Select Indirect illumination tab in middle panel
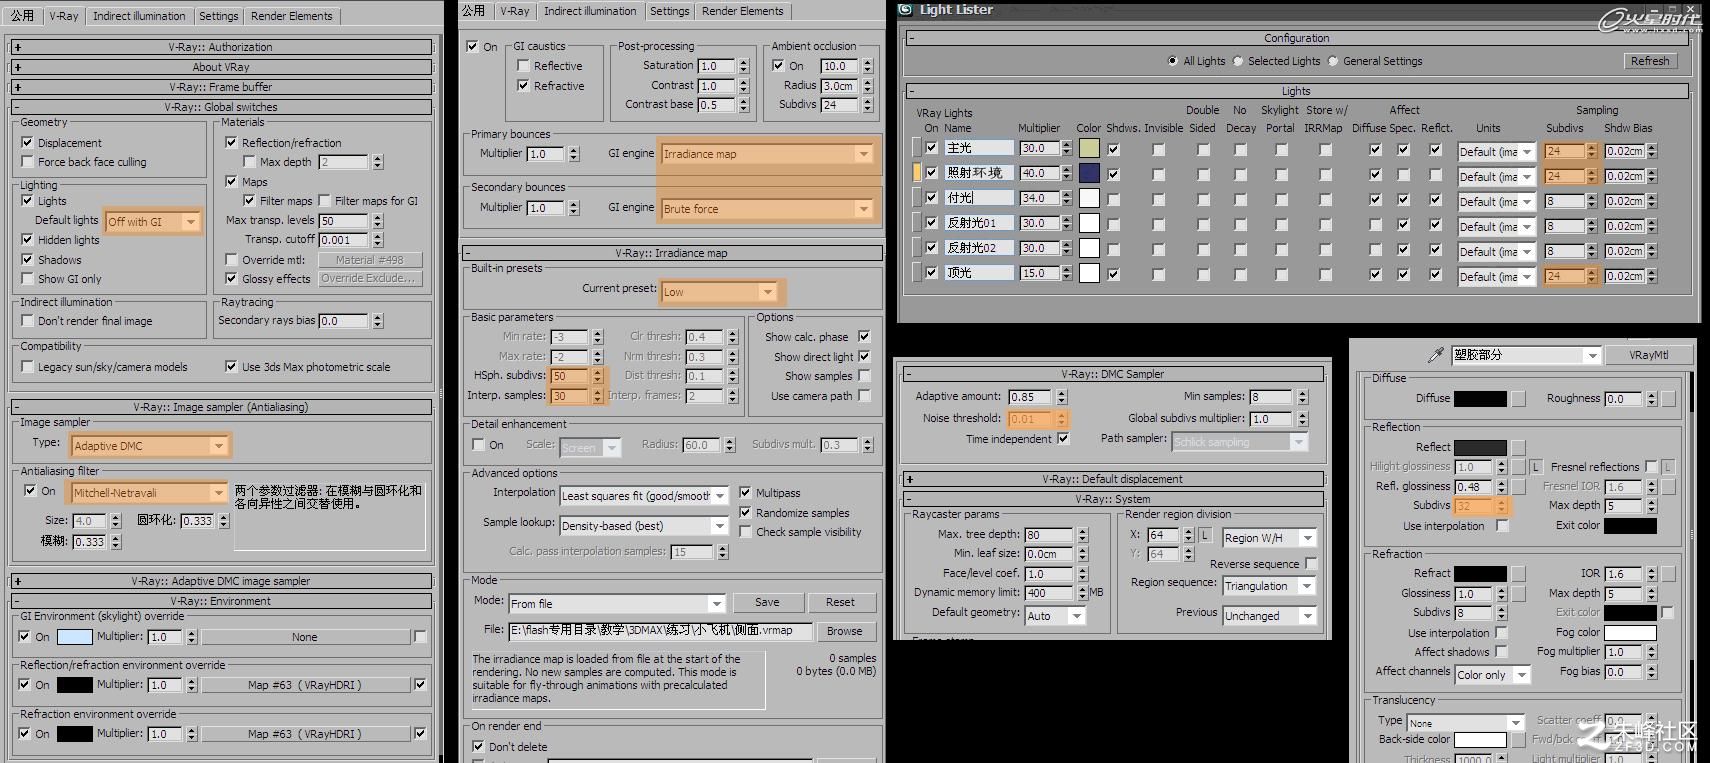 [x=590, y=11]
